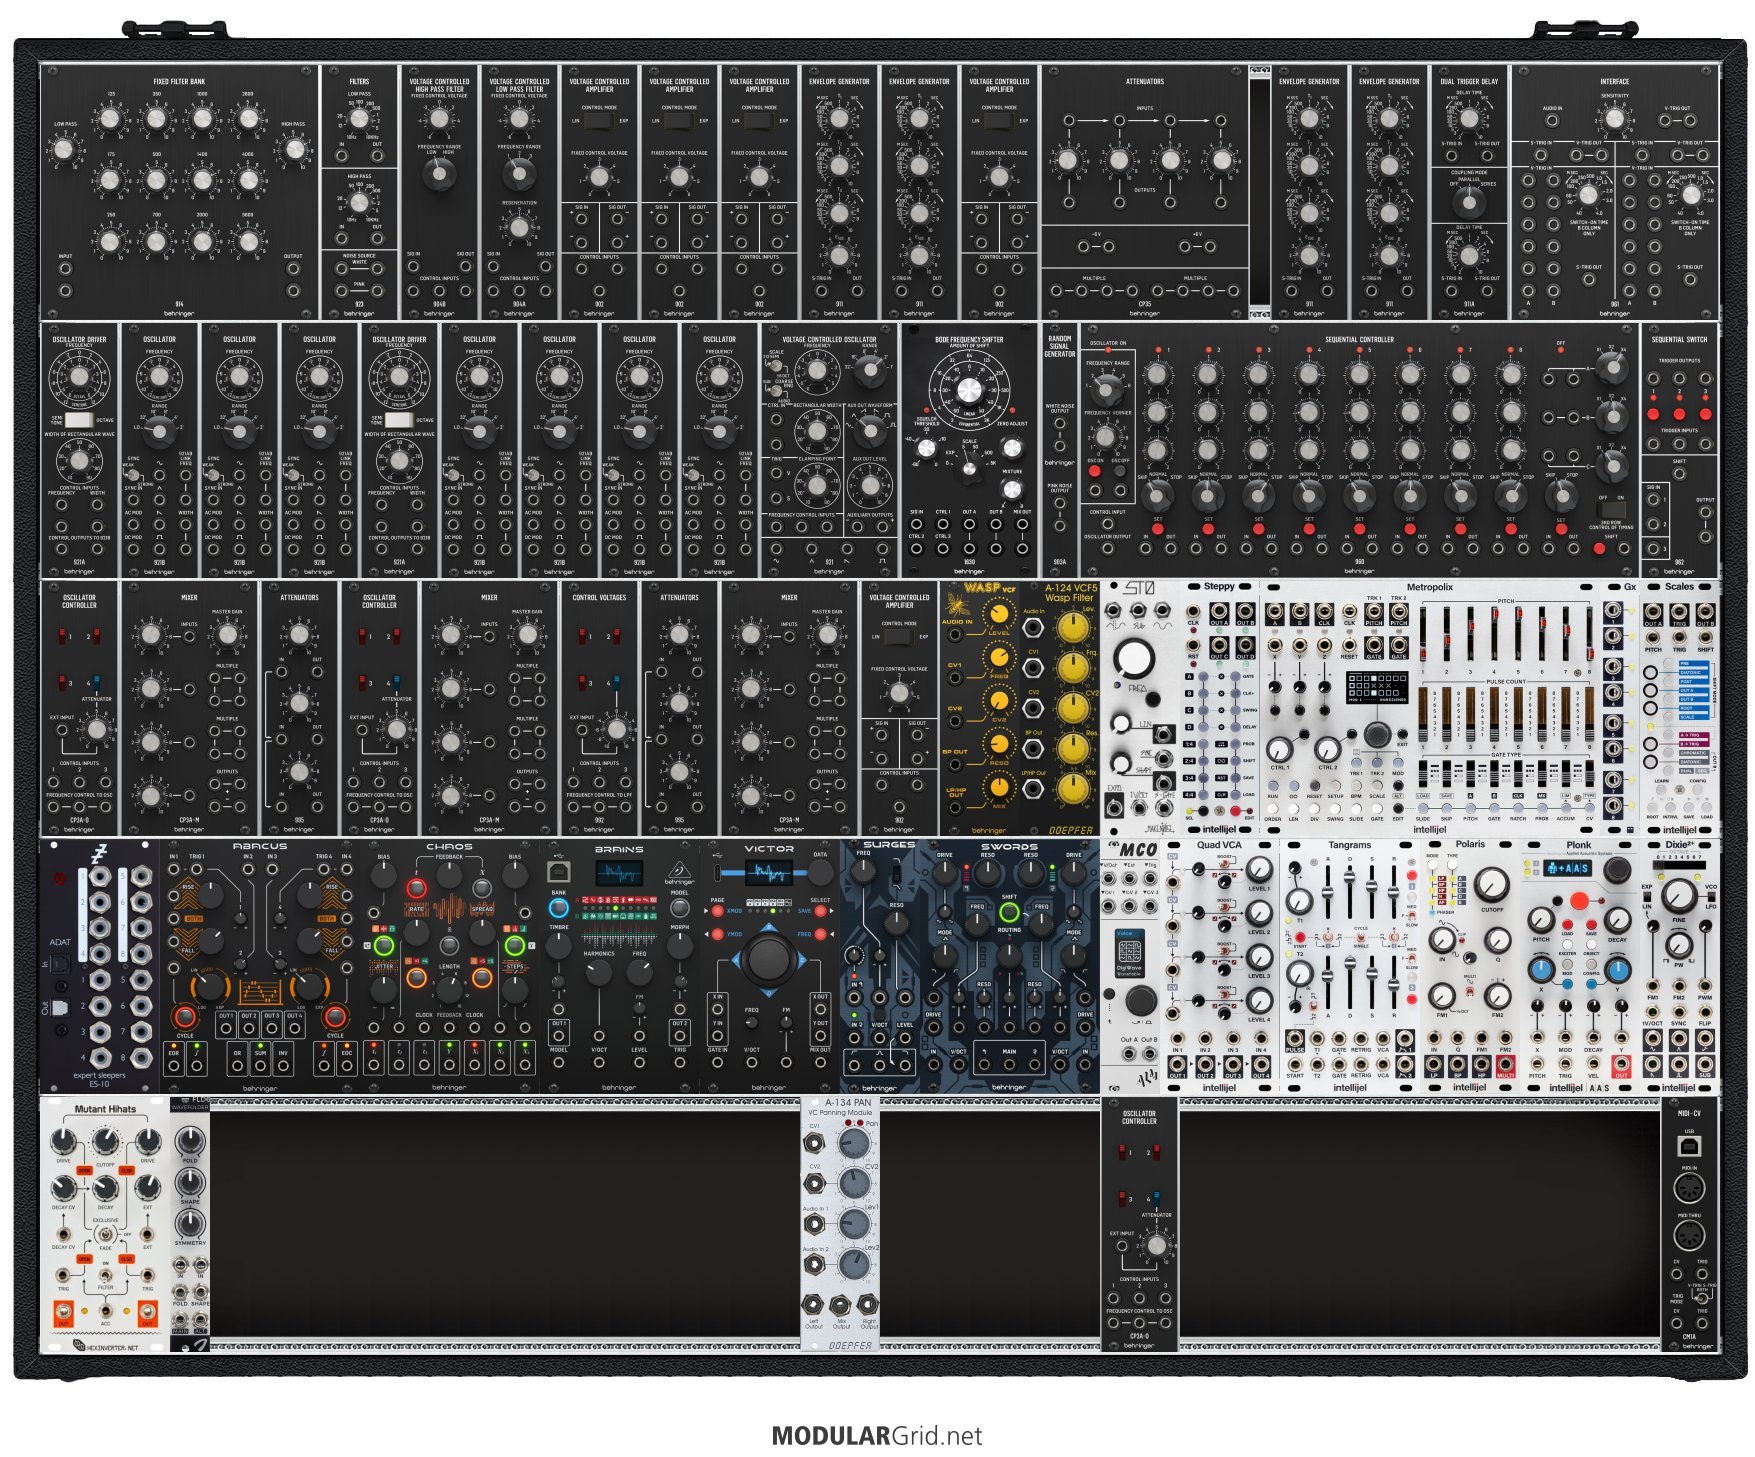
Task: Click the right red CYCLE button on Abacus
Action: [335, 1017]
